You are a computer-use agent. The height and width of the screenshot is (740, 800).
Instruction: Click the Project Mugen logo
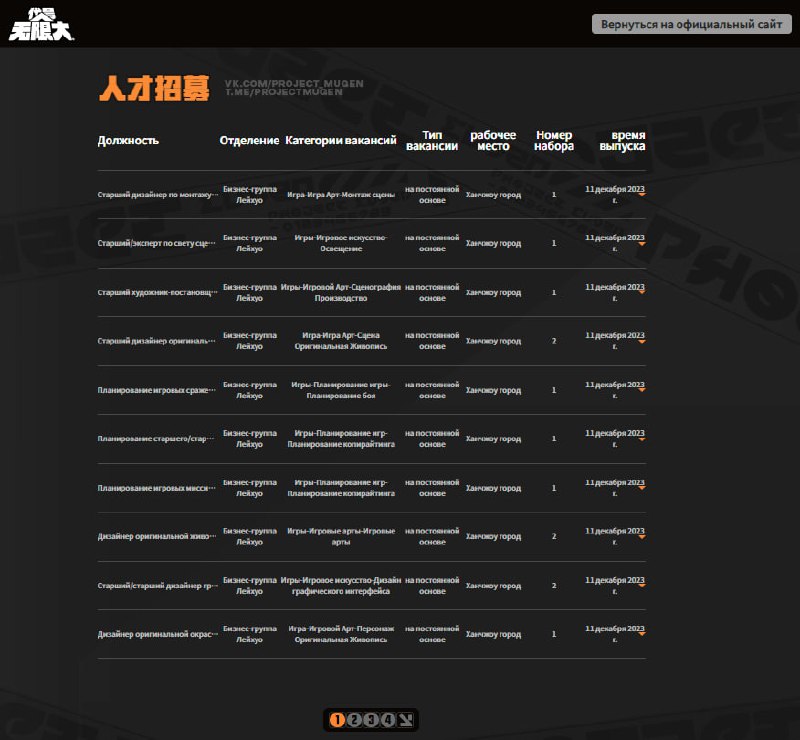[41, 24]
